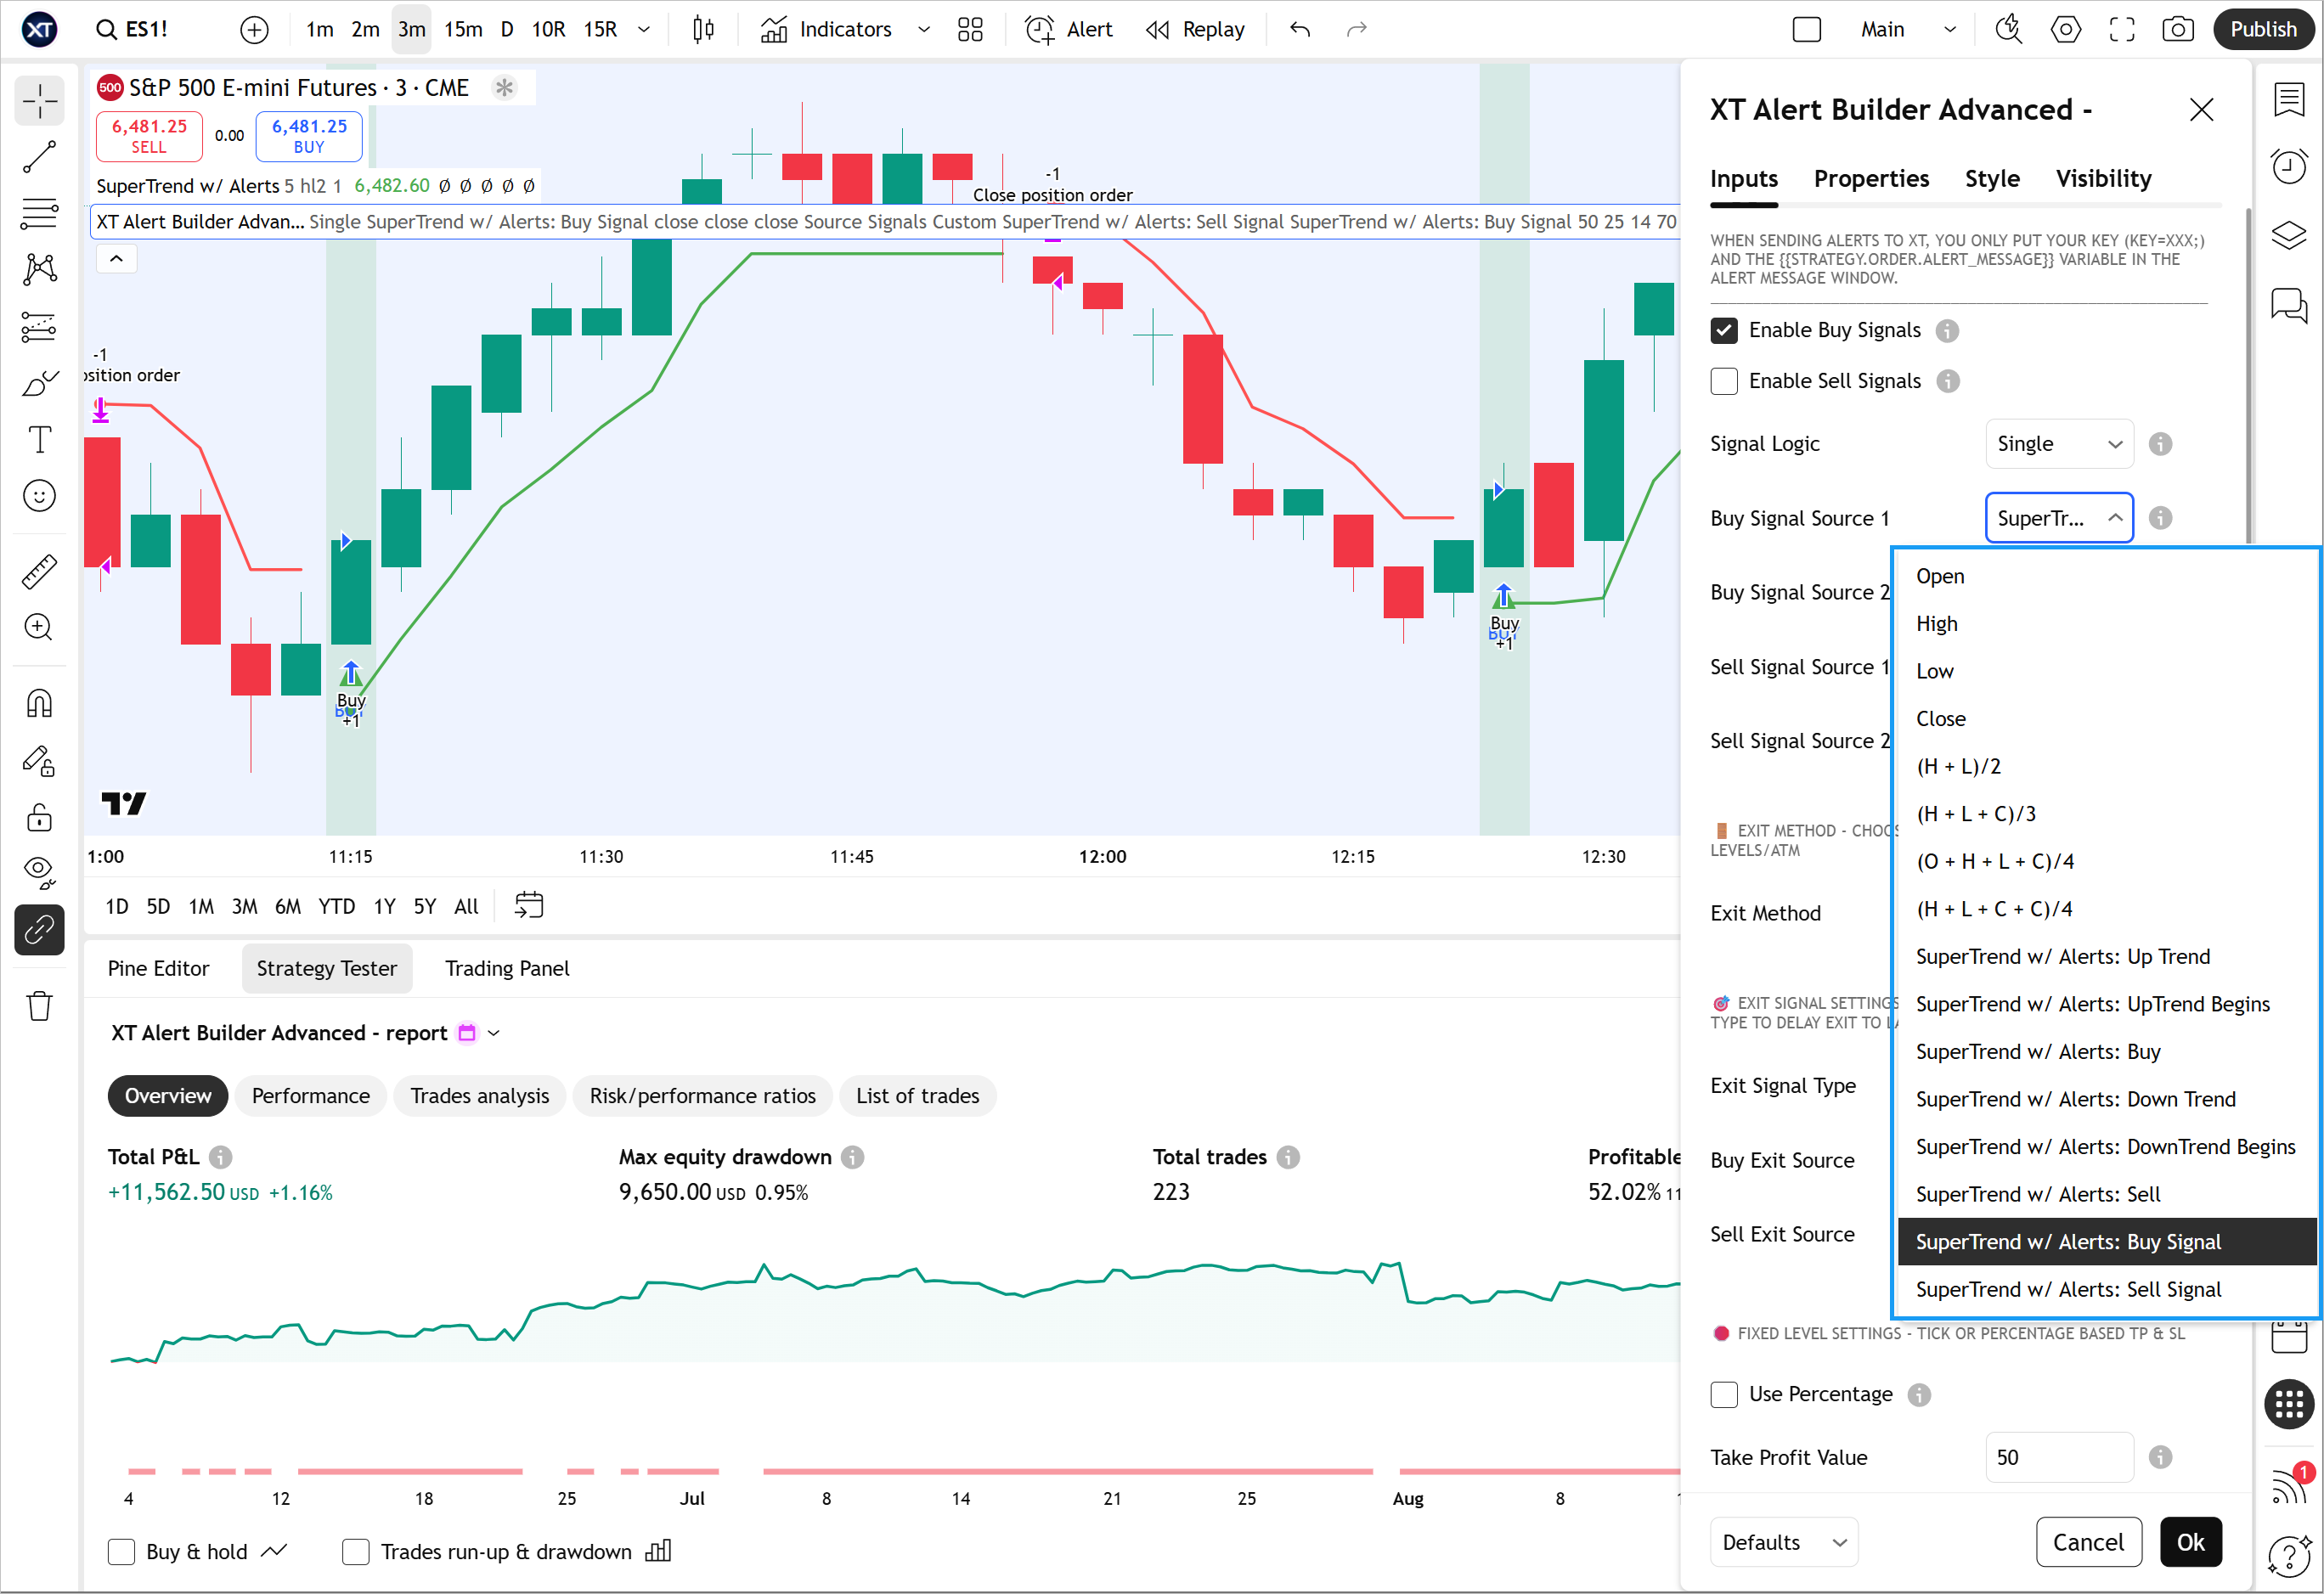The image size is (2324, 1594).
Task: Click the trash remove objects icon
Action: (40, 1006)
